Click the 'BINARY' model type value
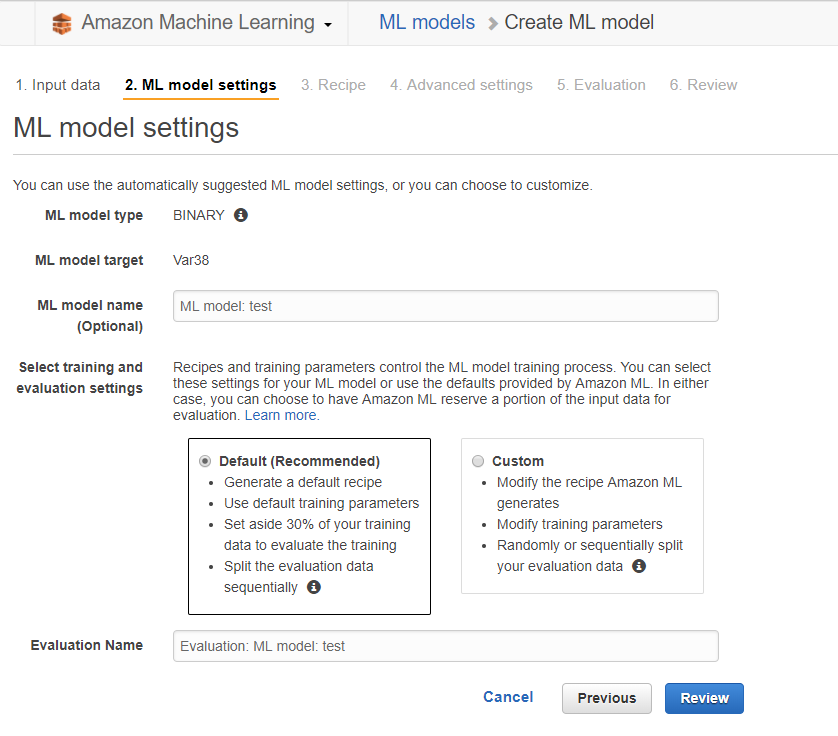 [199, 215]
